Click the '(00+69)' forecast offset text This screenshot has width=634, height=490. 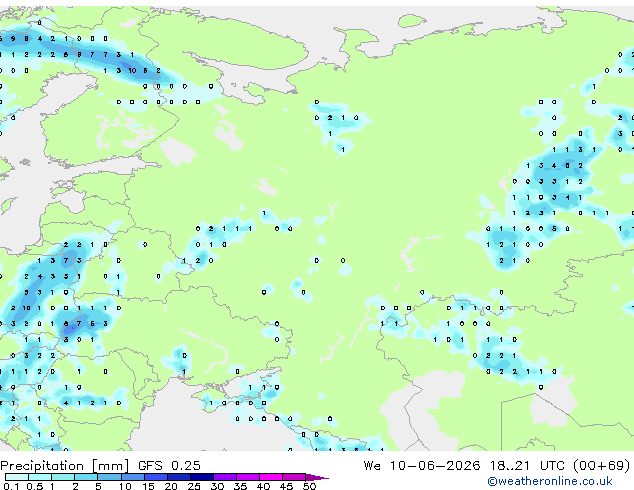coord(601,466)
